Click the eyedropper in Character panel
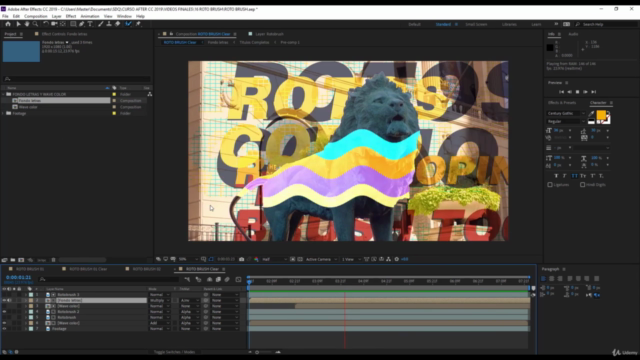The width and height of the screenshot is (640, 360). [591, 114]
